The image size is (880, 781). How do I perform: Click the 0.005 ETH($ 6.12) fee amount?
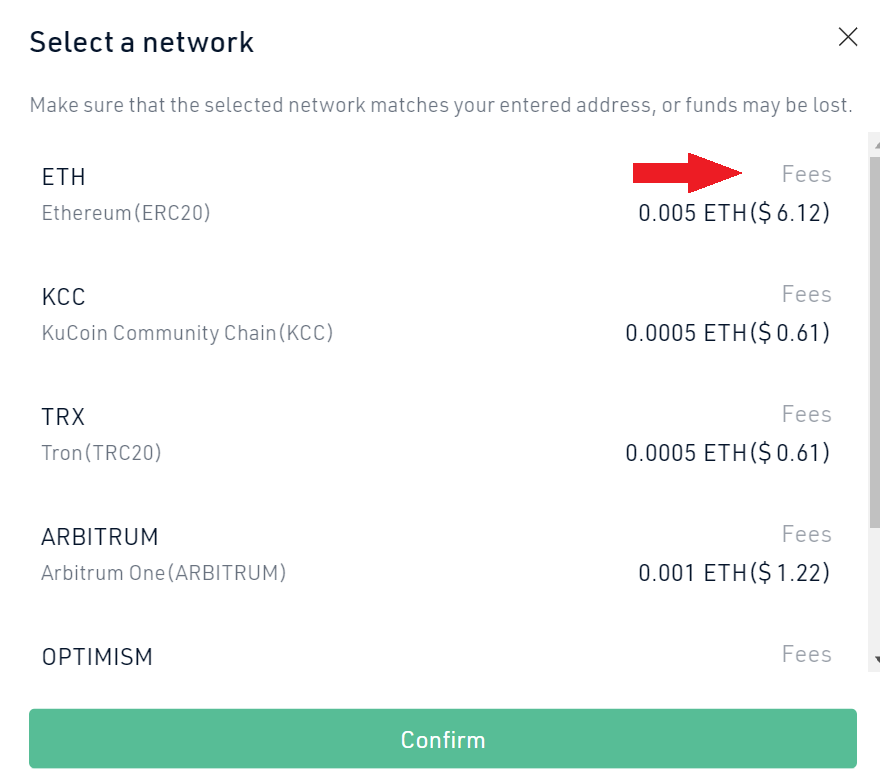coord(734,213)
